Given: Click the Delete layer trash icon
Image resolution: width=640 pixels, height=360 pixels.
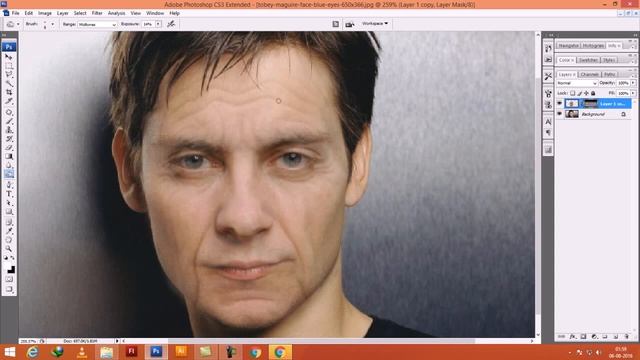Looking at the screenshot, I should [627, 336].
